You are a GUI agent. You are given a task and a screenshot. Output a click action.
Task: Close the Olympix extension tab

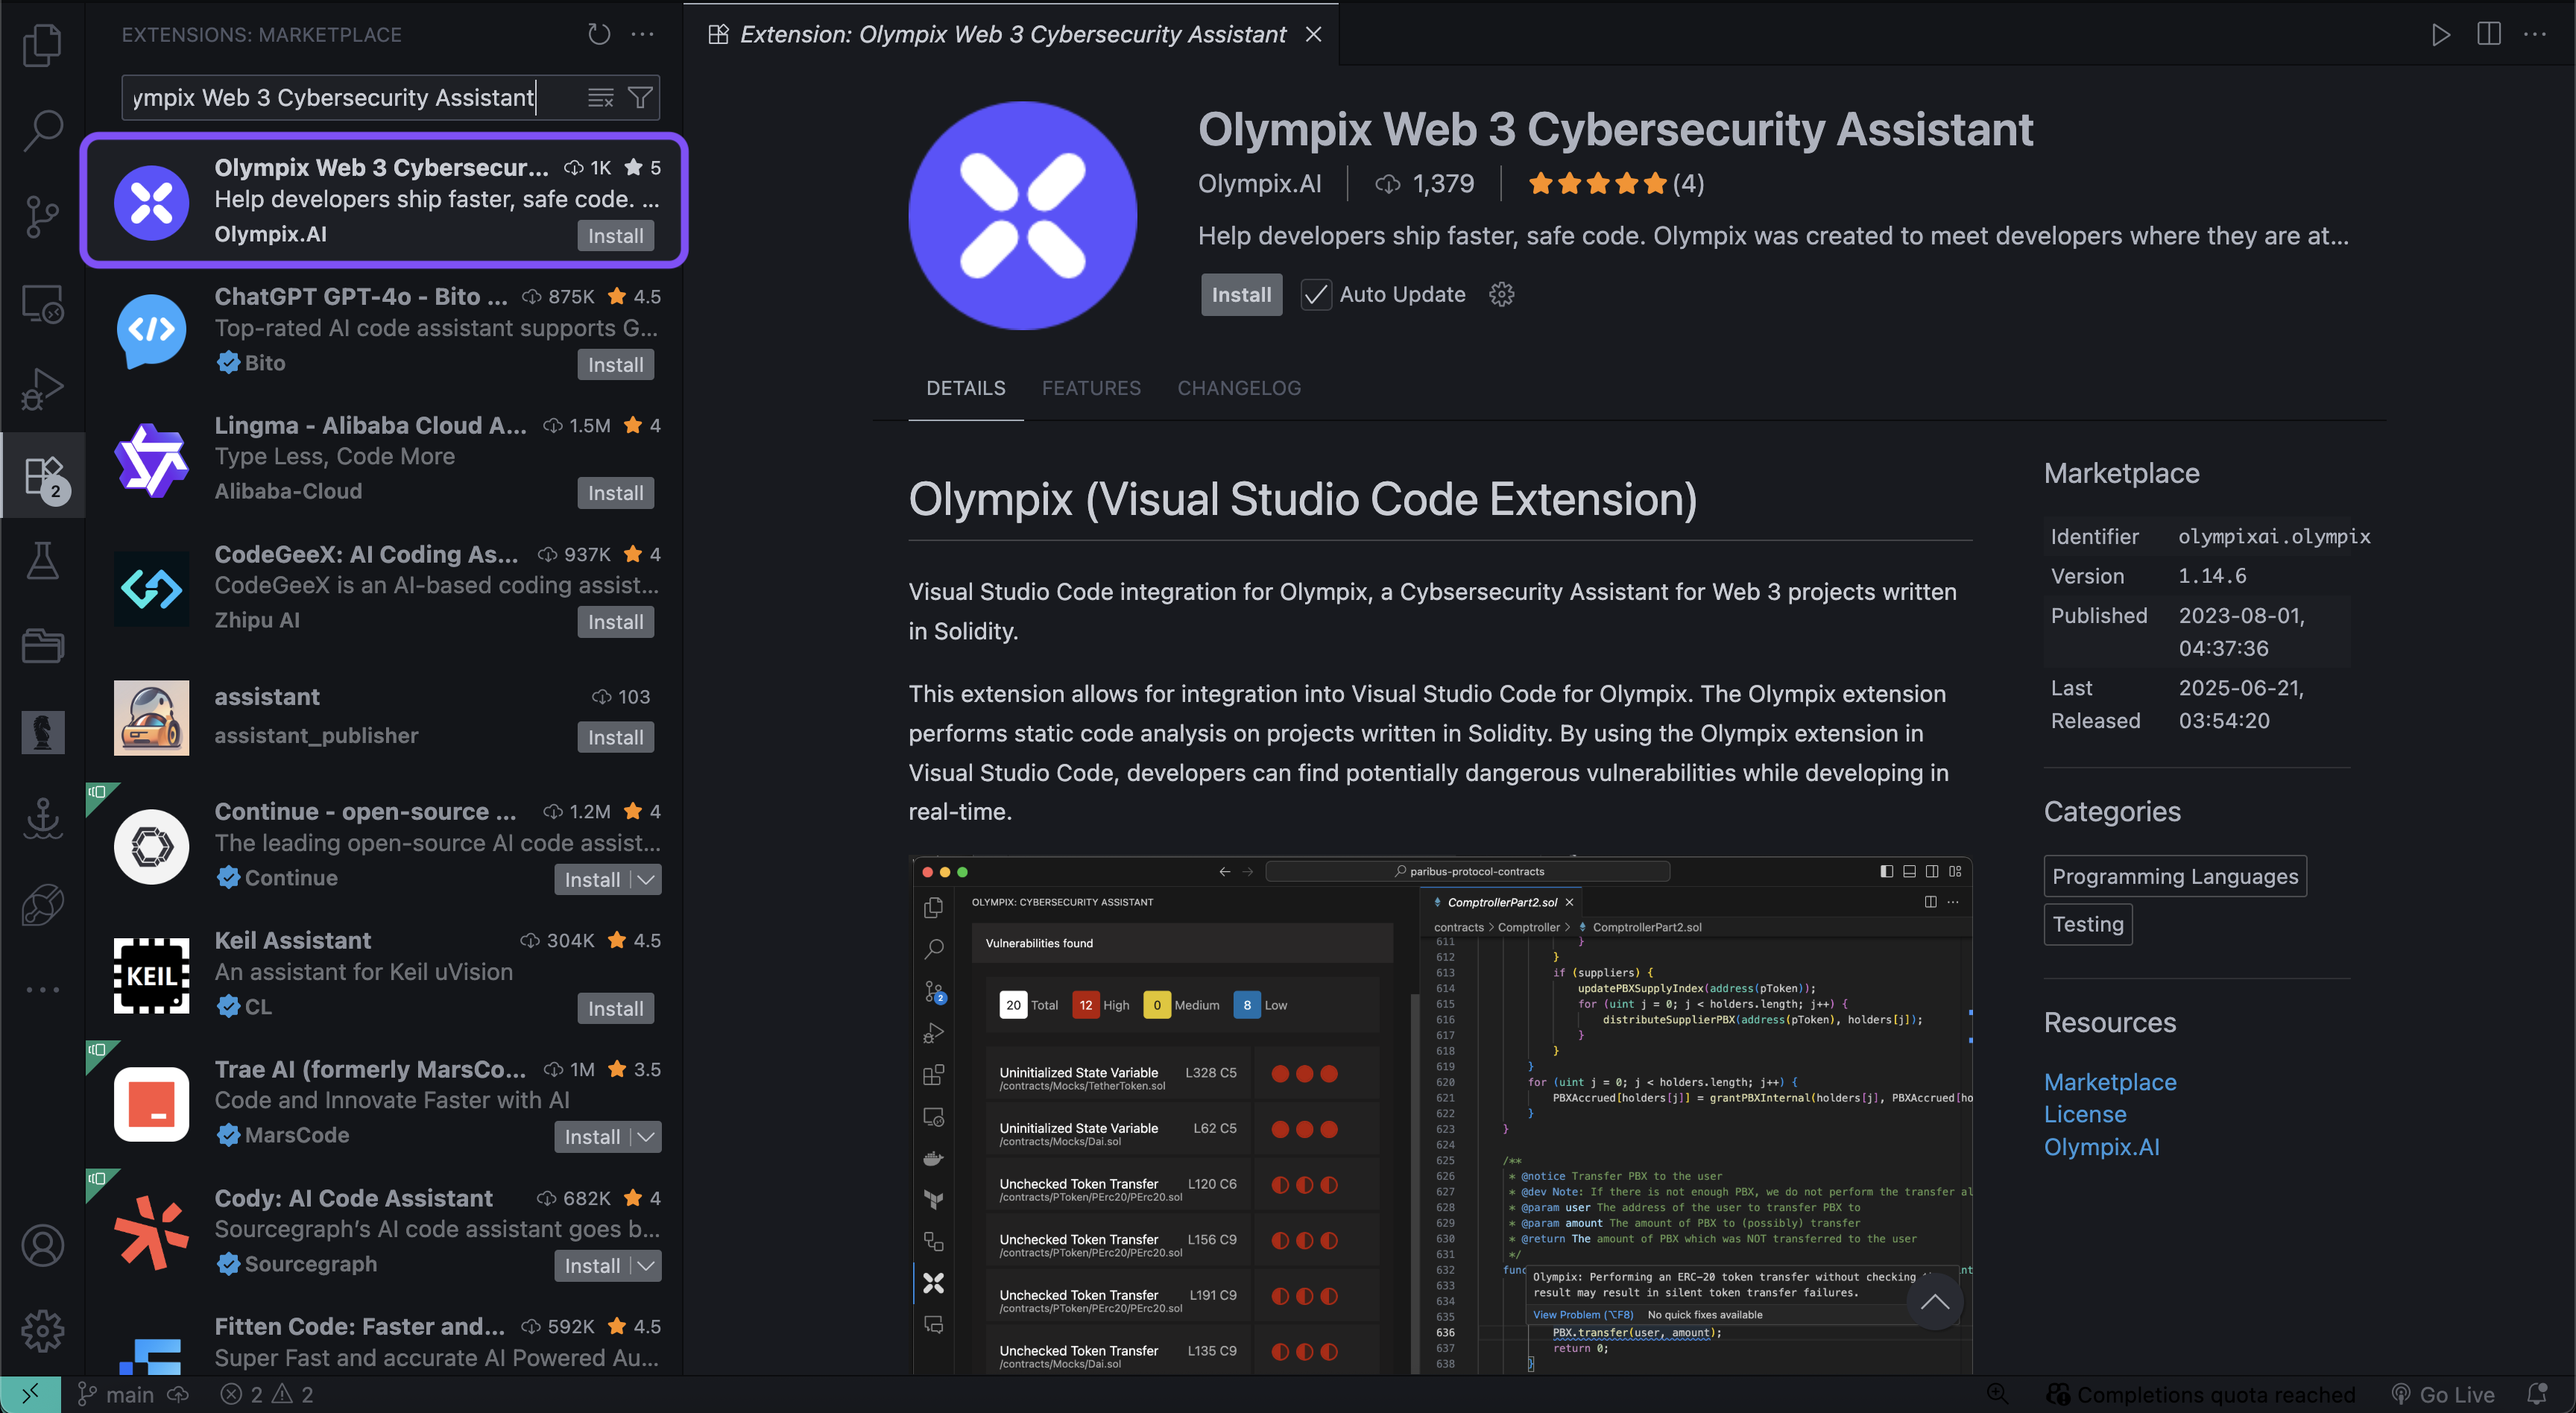1313,34
